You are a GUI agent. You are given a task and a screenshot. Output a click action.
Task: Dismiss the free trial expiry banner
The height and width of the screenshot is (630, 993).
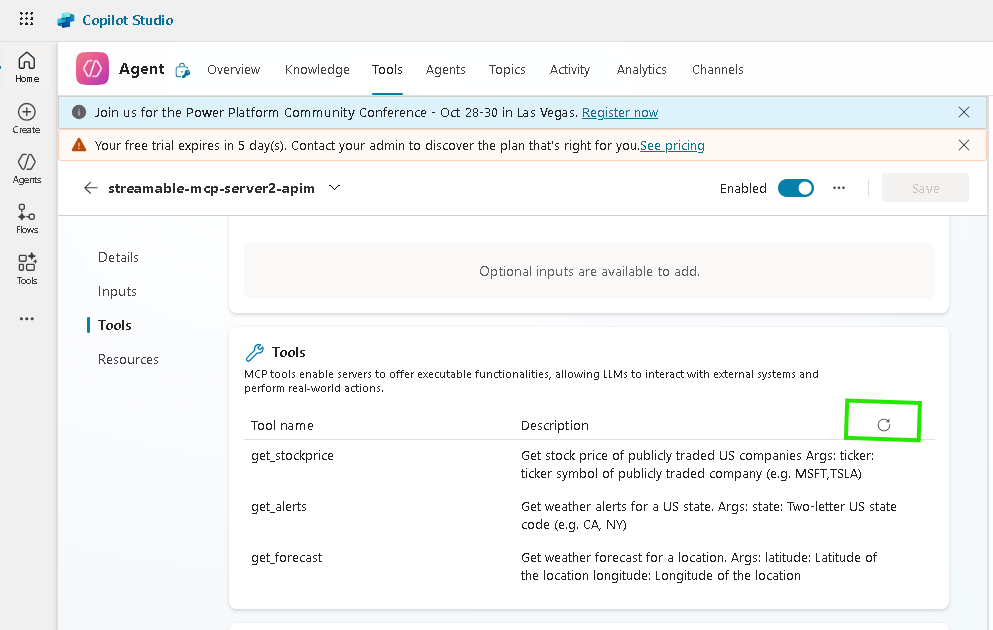tap(964, 145)
